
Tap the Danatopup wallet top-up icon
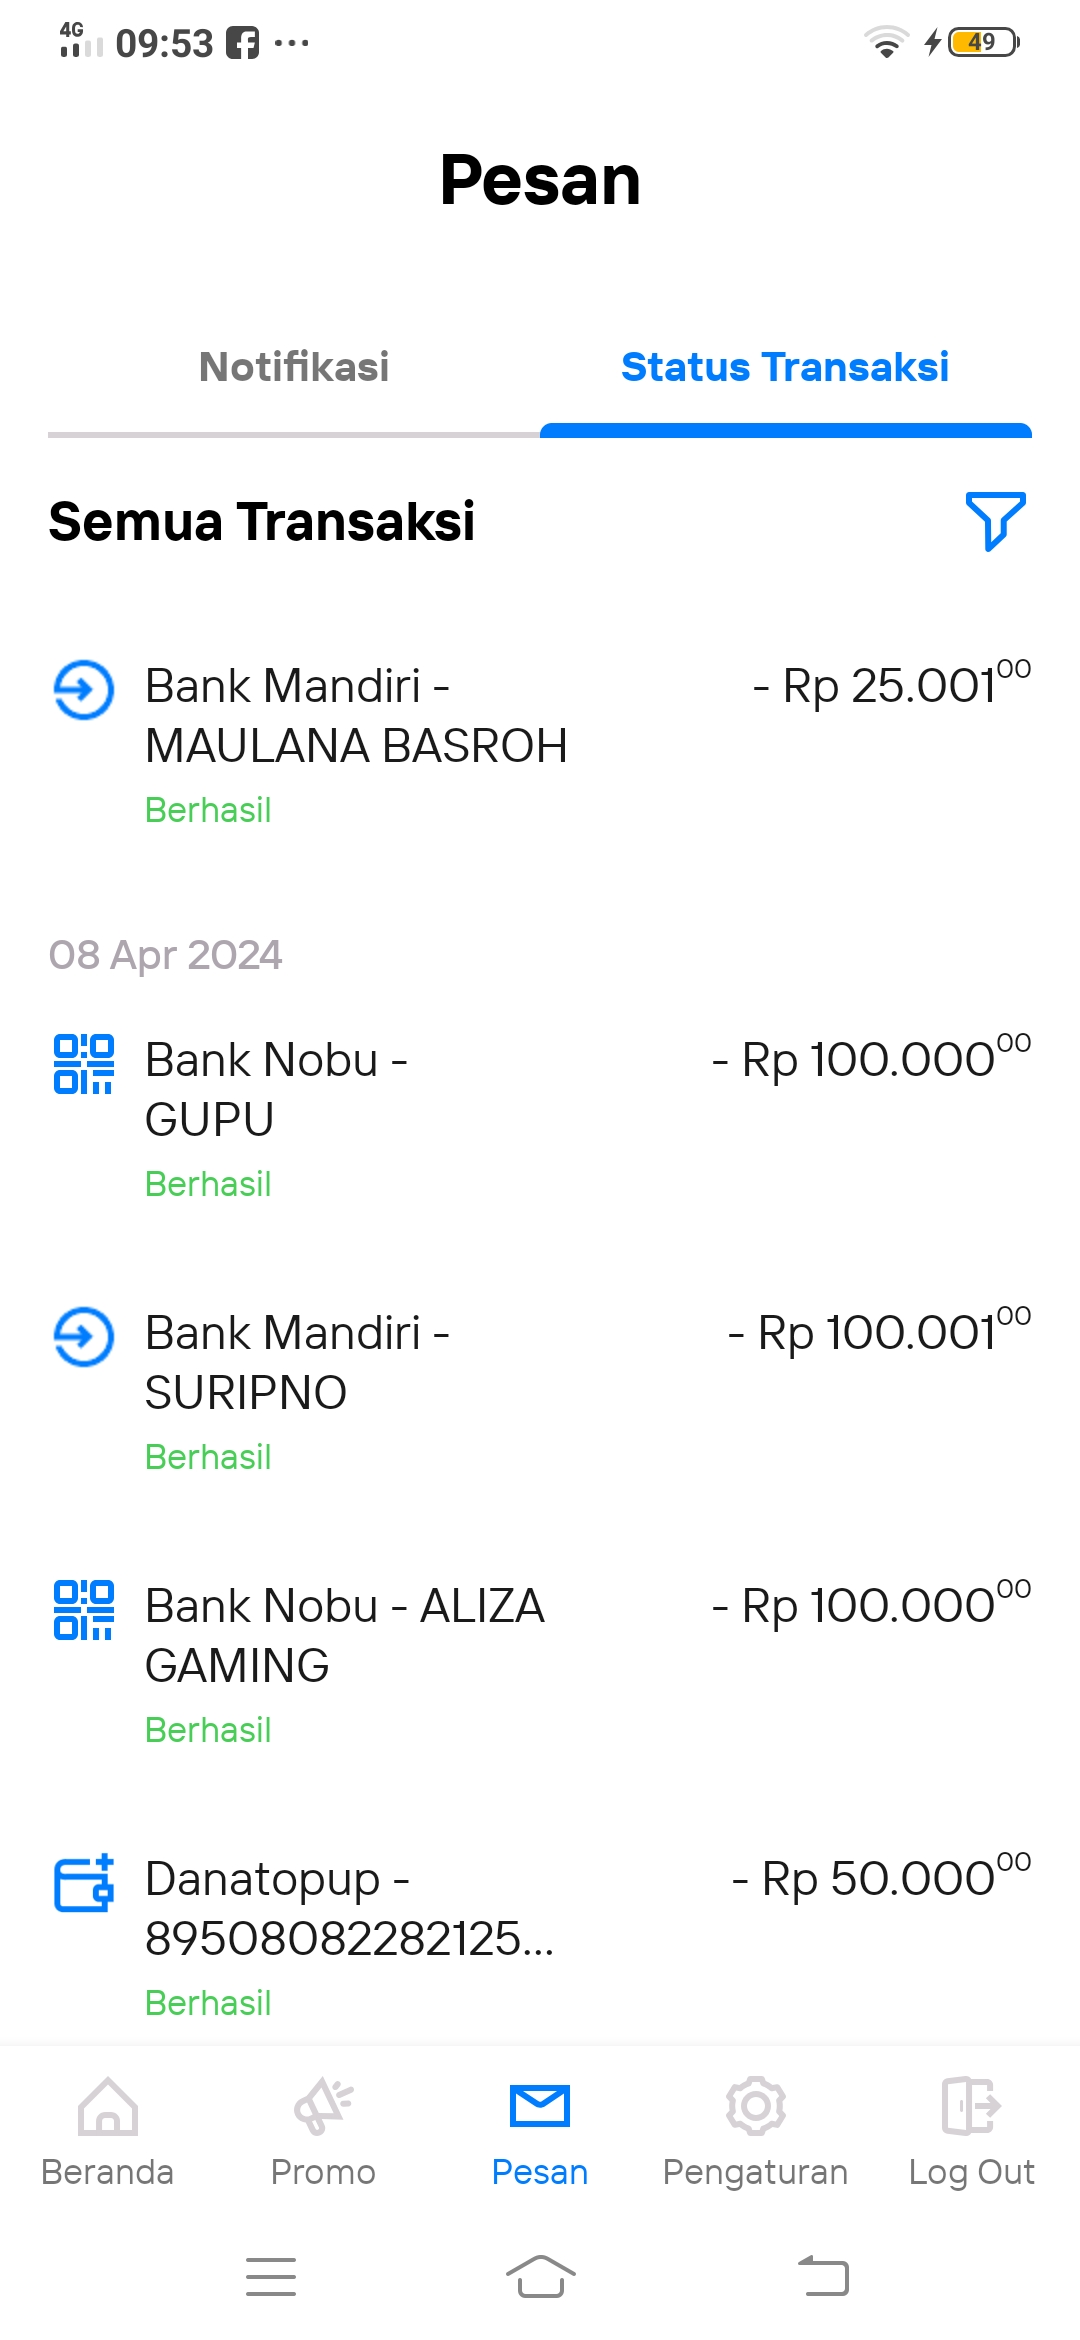(x=84, y=1883)
